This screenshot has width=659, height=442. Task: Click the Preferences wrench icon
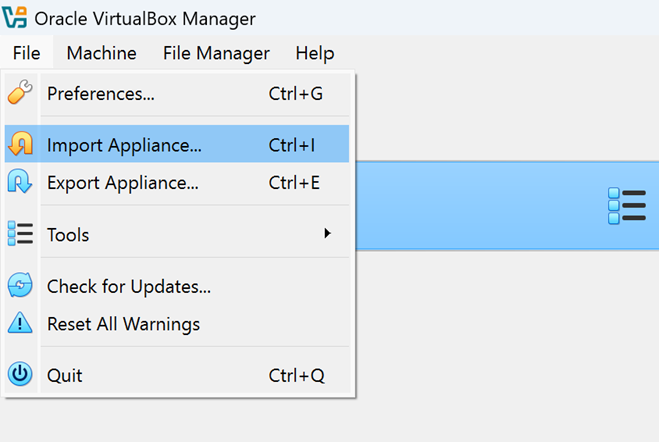(x=20, y=93)
